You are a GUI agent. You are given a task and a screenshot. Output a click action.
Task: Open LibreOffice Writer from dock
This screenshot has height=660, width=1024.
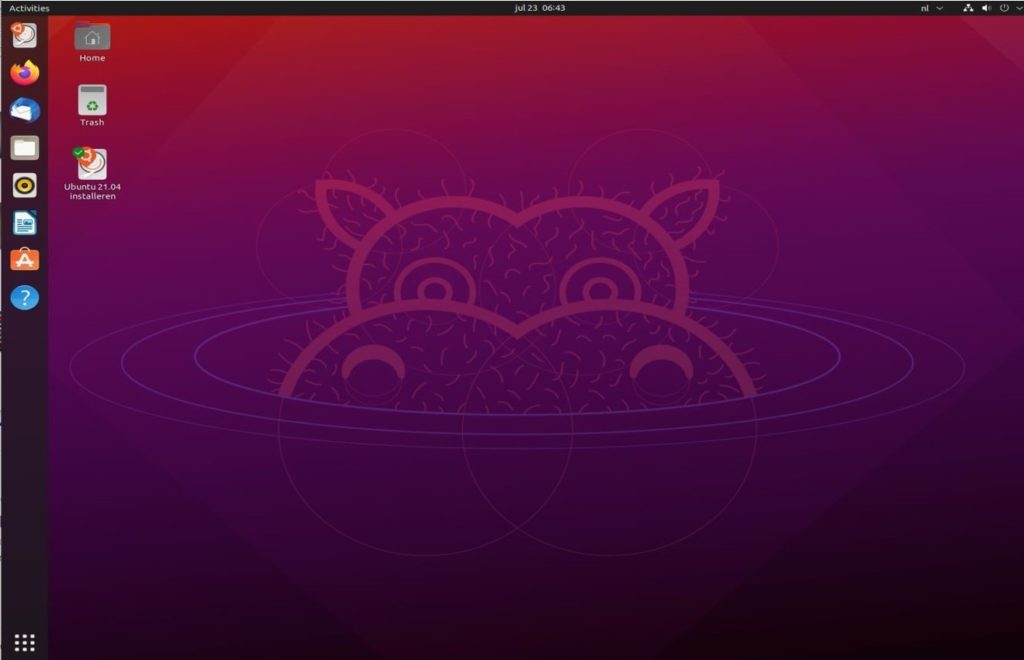coord(25,223)
